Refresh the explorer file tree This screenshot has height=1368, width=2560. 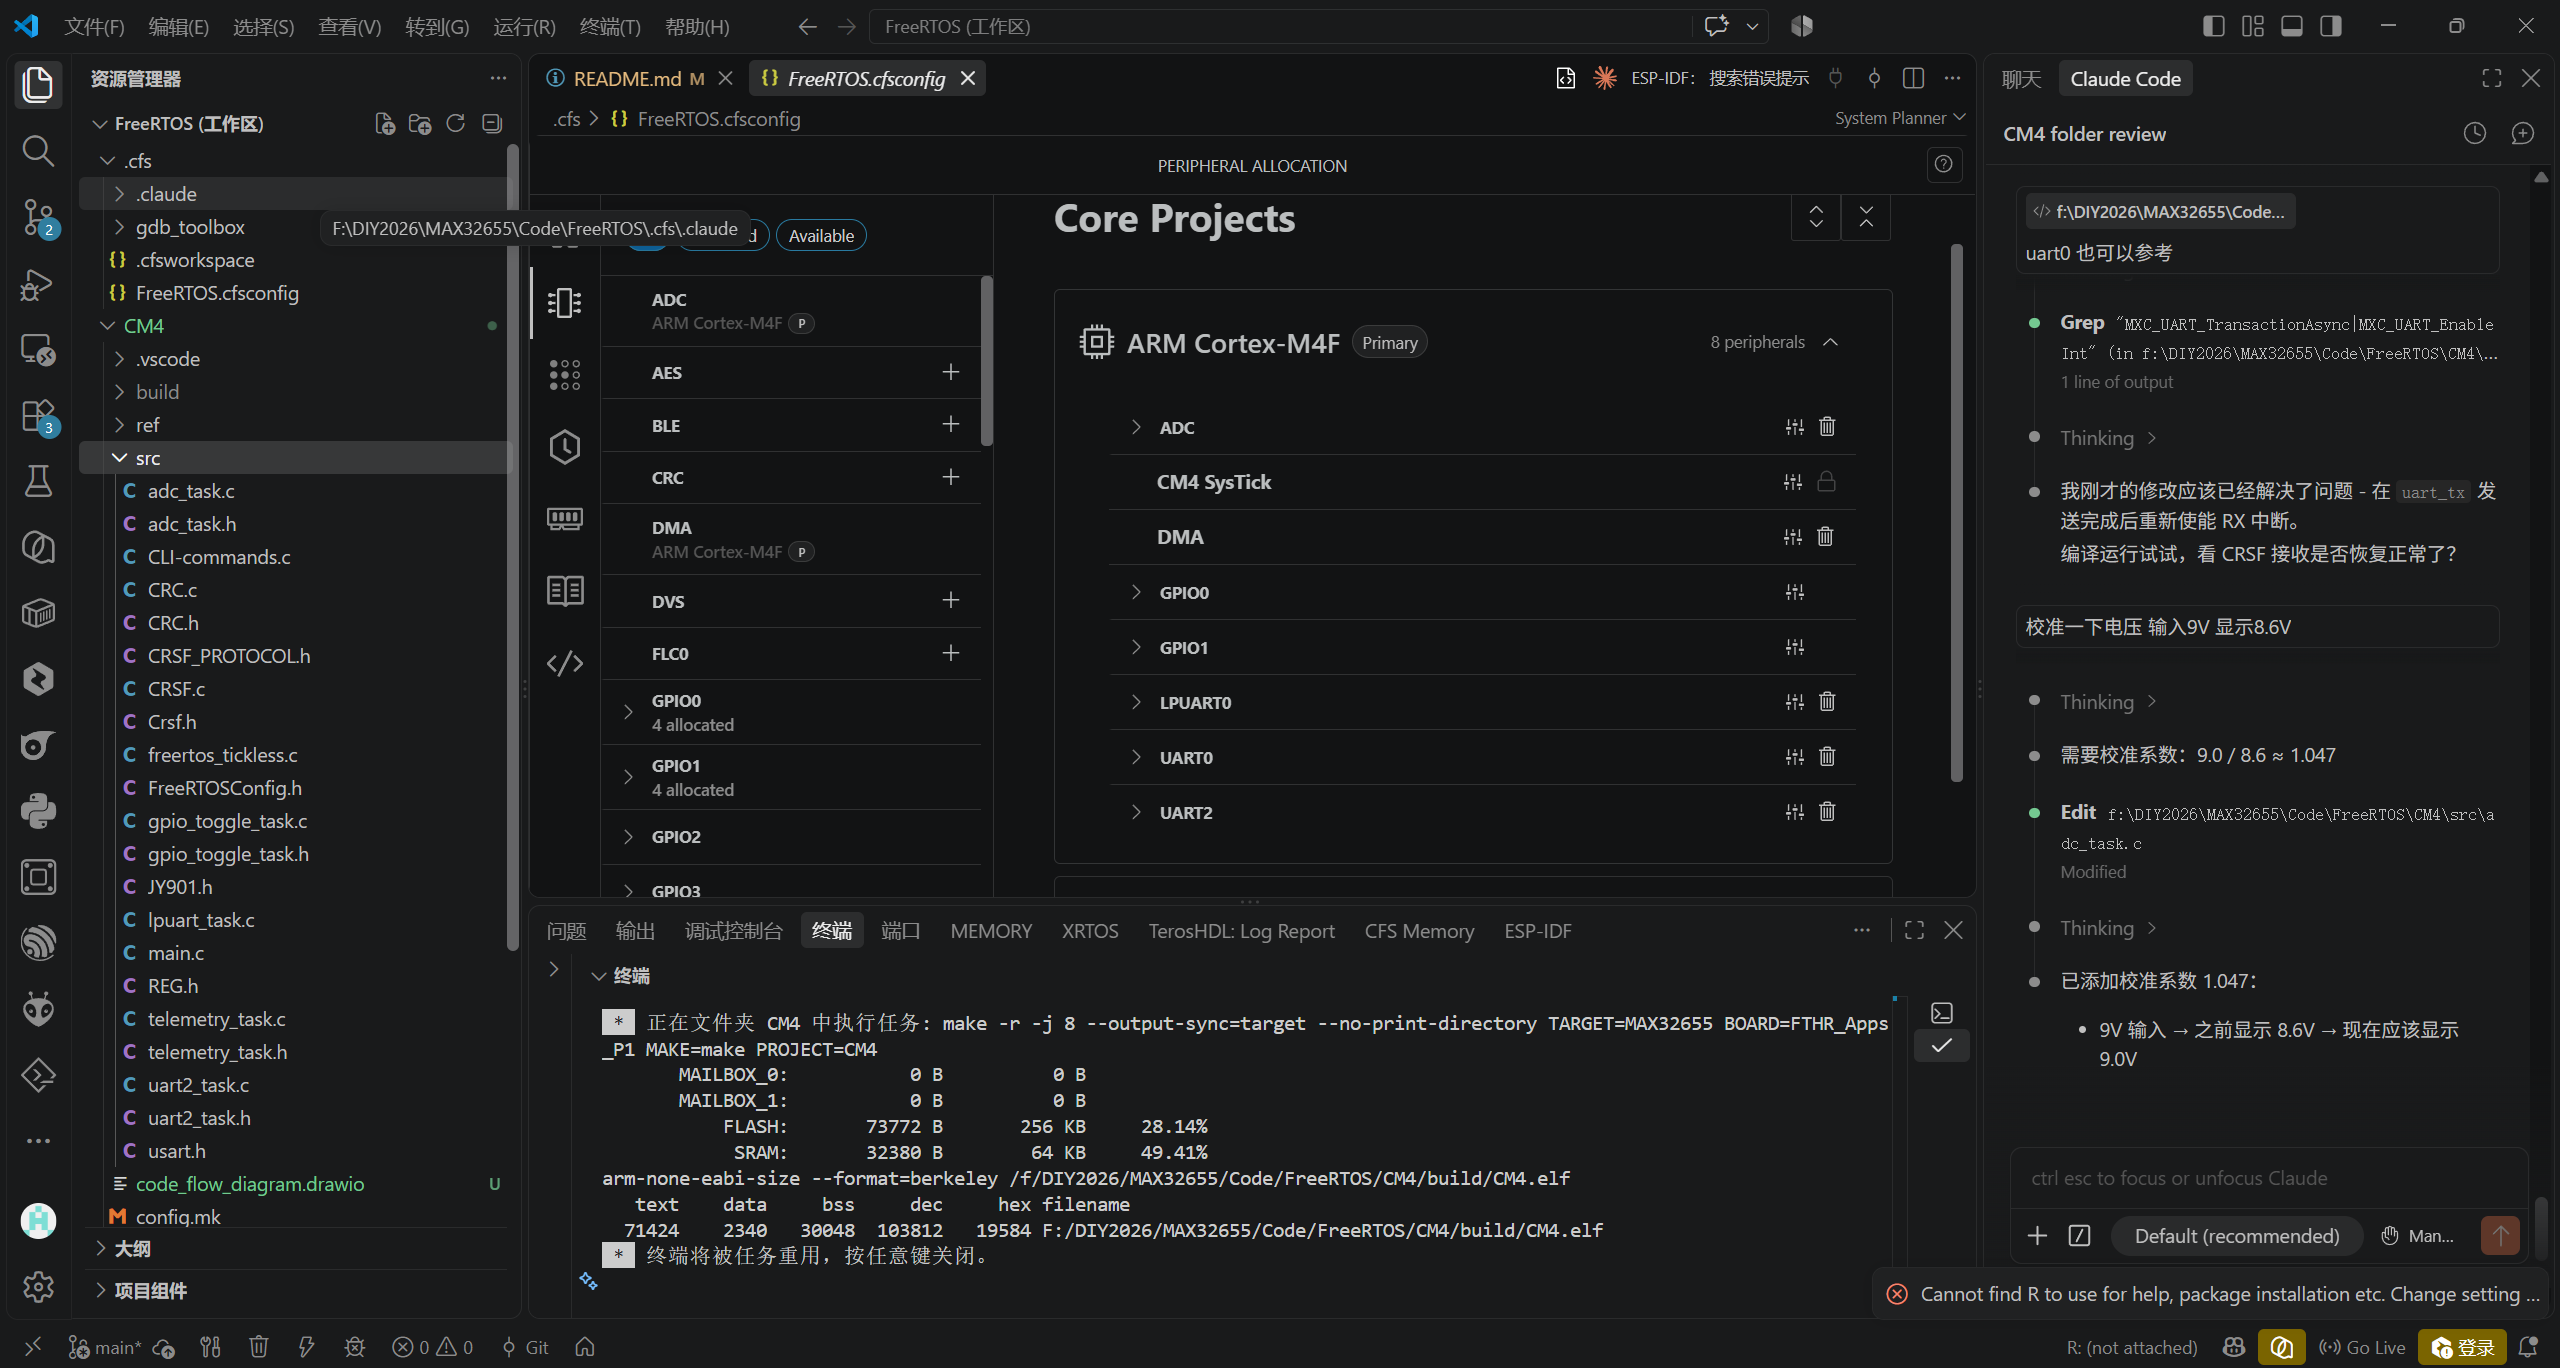(x=456, y=123)
